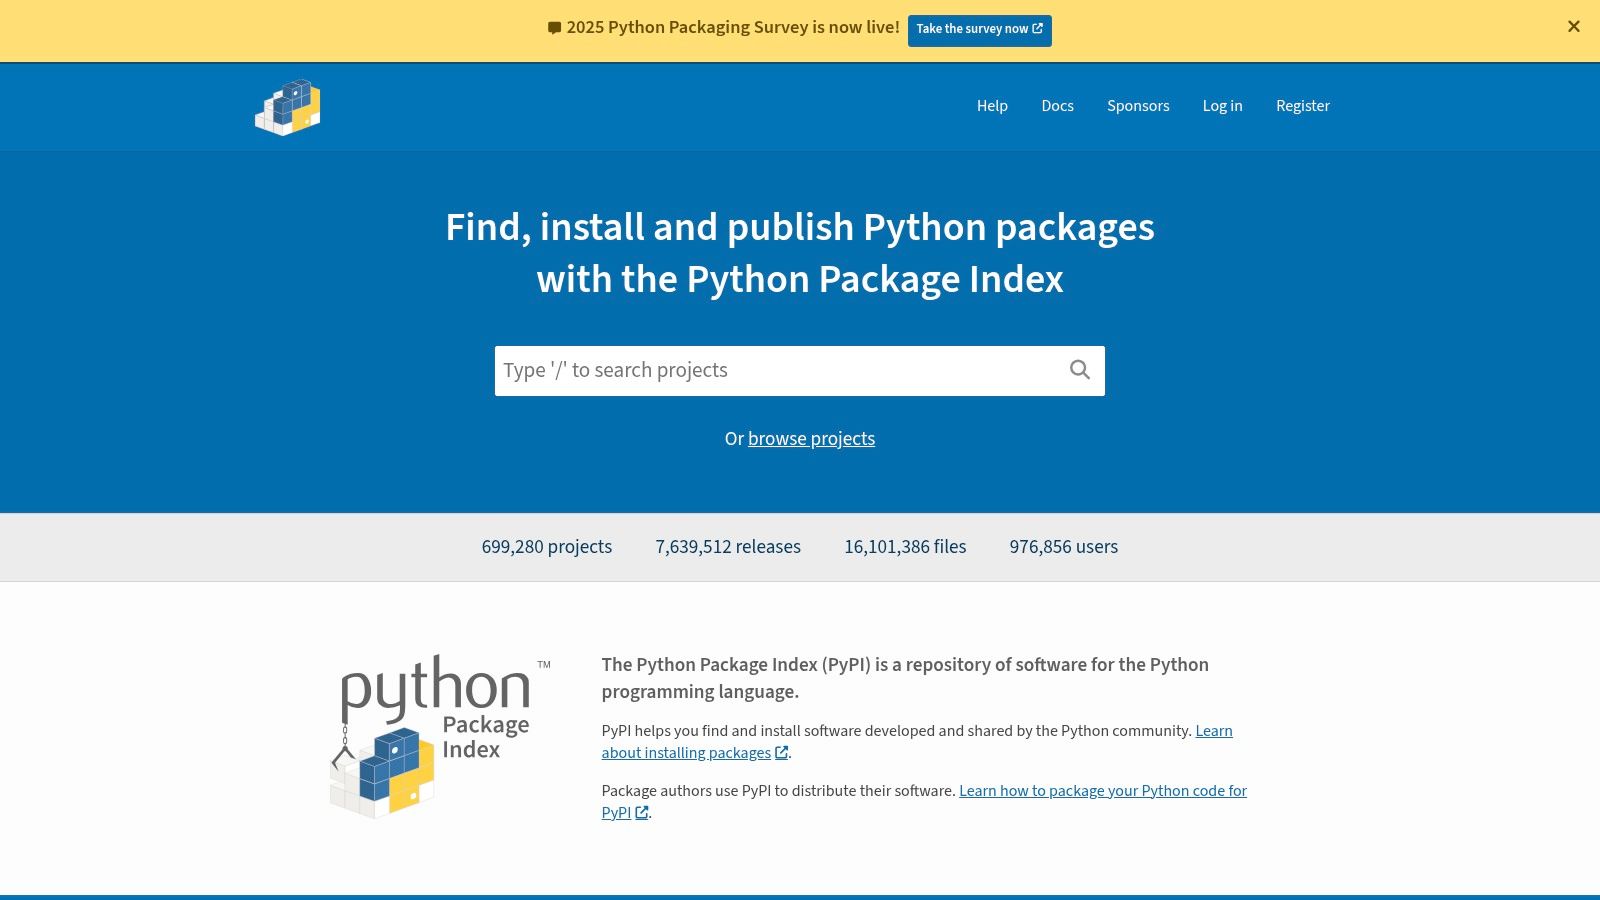Screen dimensions: 1600x900
Task: Click inside the project search field
Action: point(780,370)
